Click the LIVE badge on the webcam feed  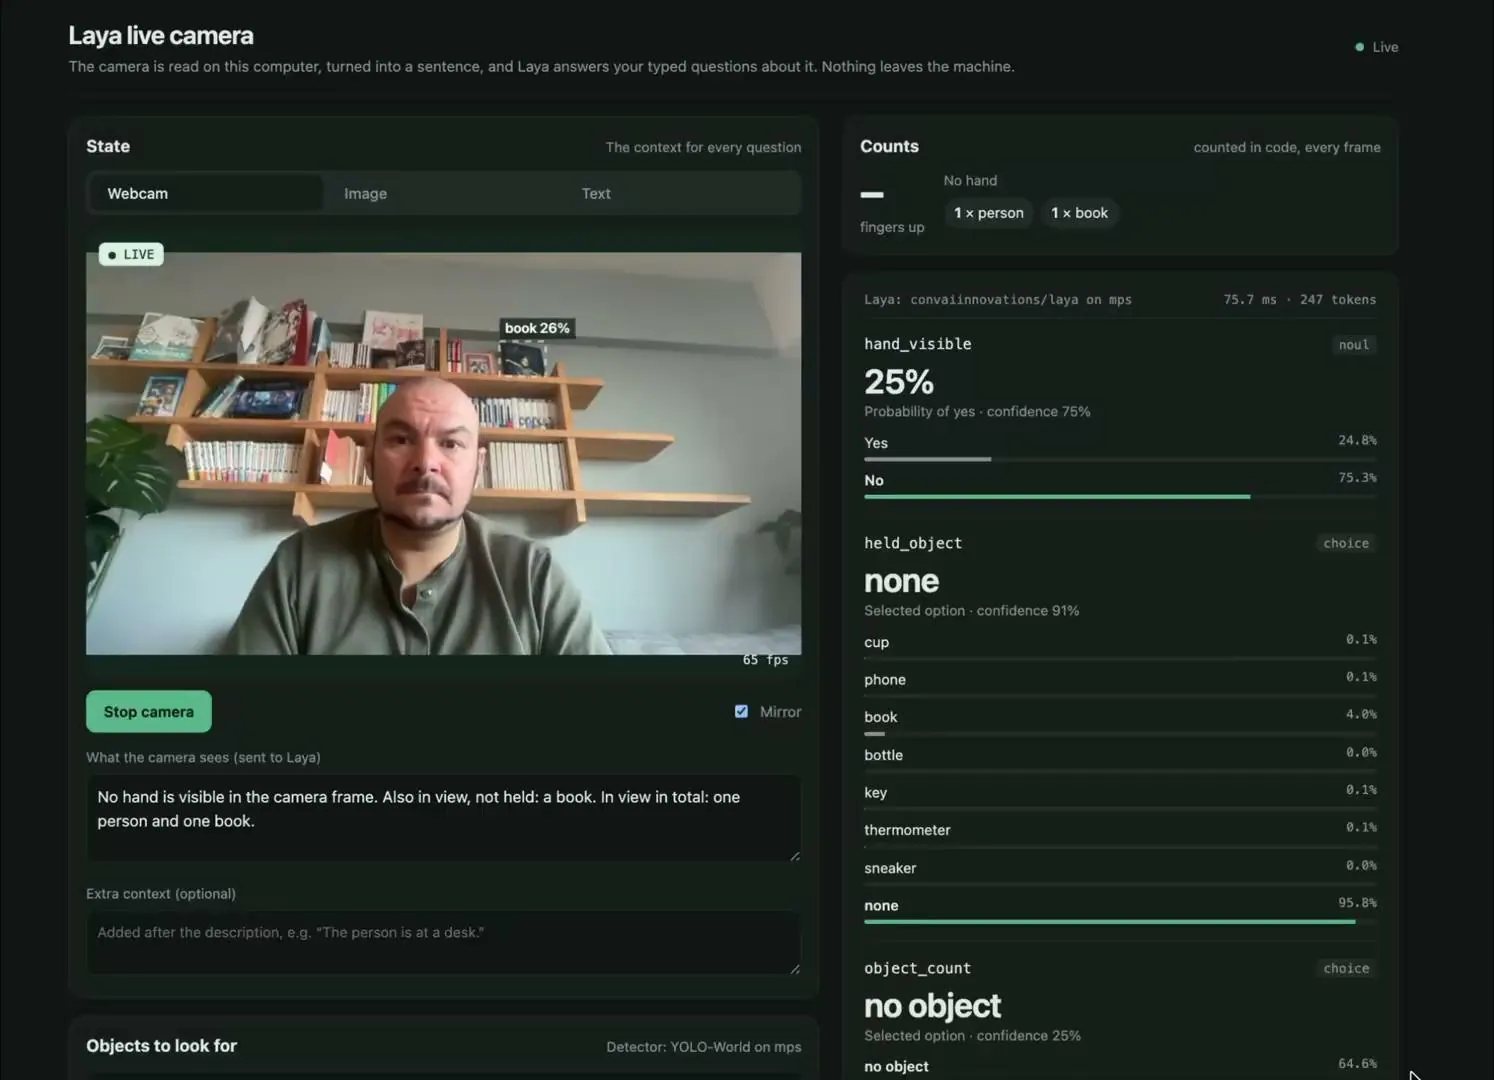pos(131,254)
